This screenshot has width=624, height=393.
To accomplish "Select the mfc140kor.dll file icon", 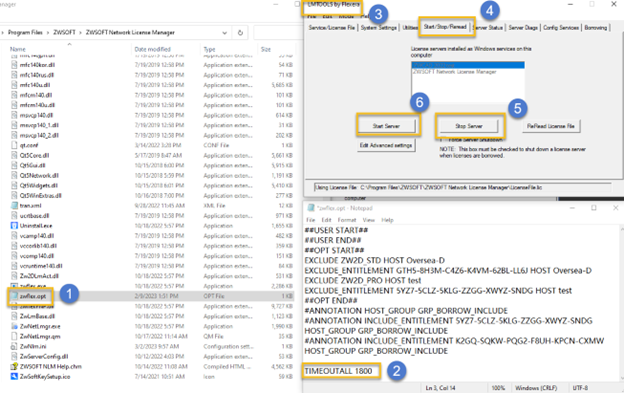I will 14,65.
